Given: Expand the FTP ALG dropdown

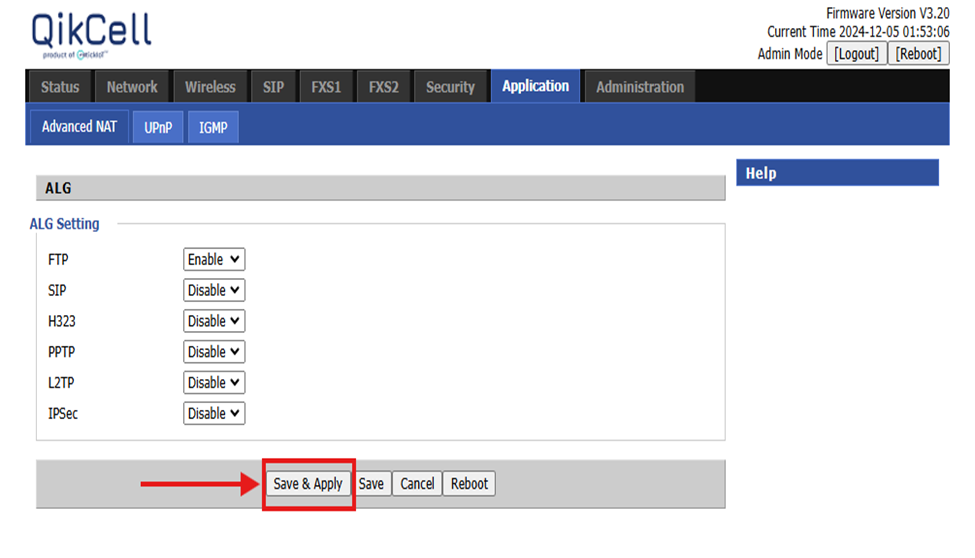Looking at the screenshot, I should 214,260.
